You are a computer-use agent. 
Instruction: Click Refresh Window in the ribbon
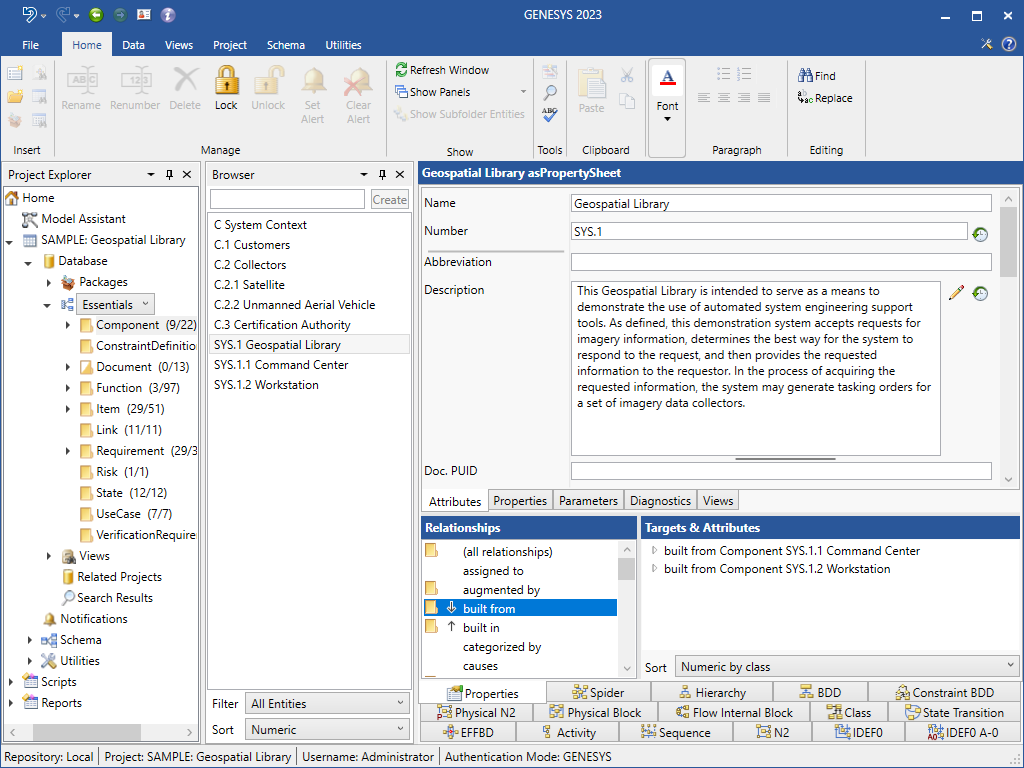(x=442, y=70)
